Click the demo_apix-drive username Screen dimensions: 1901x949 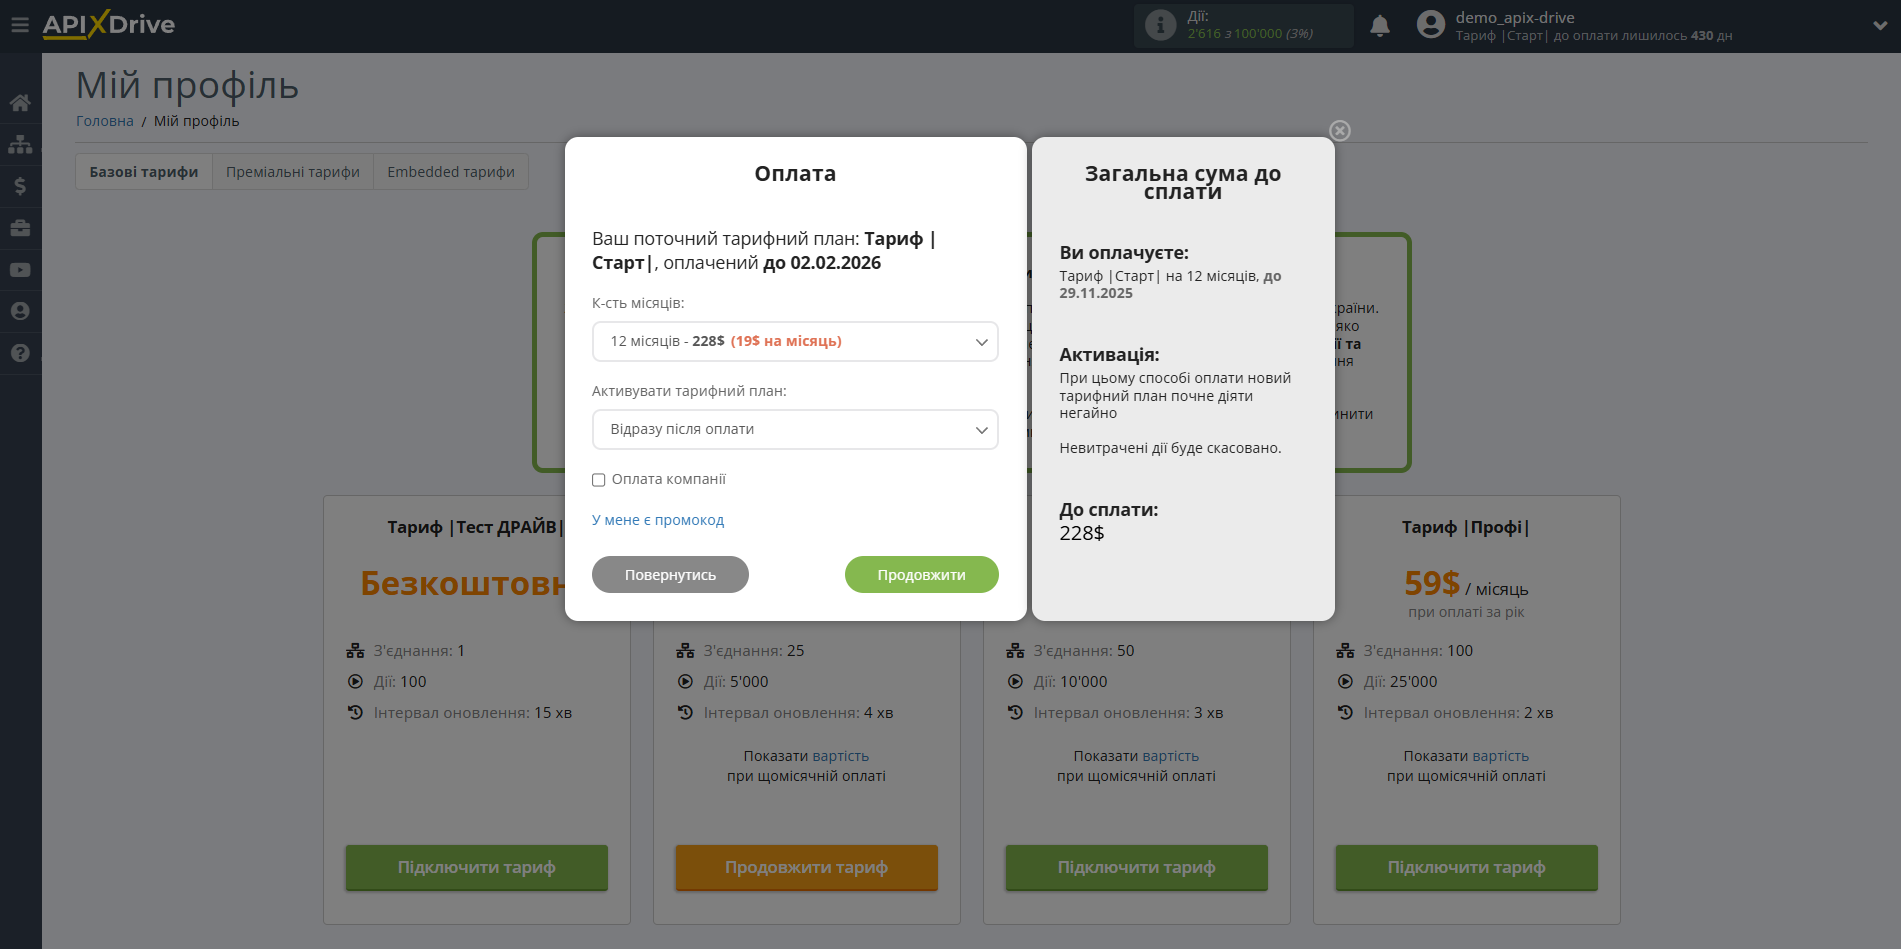[1515, 18]
